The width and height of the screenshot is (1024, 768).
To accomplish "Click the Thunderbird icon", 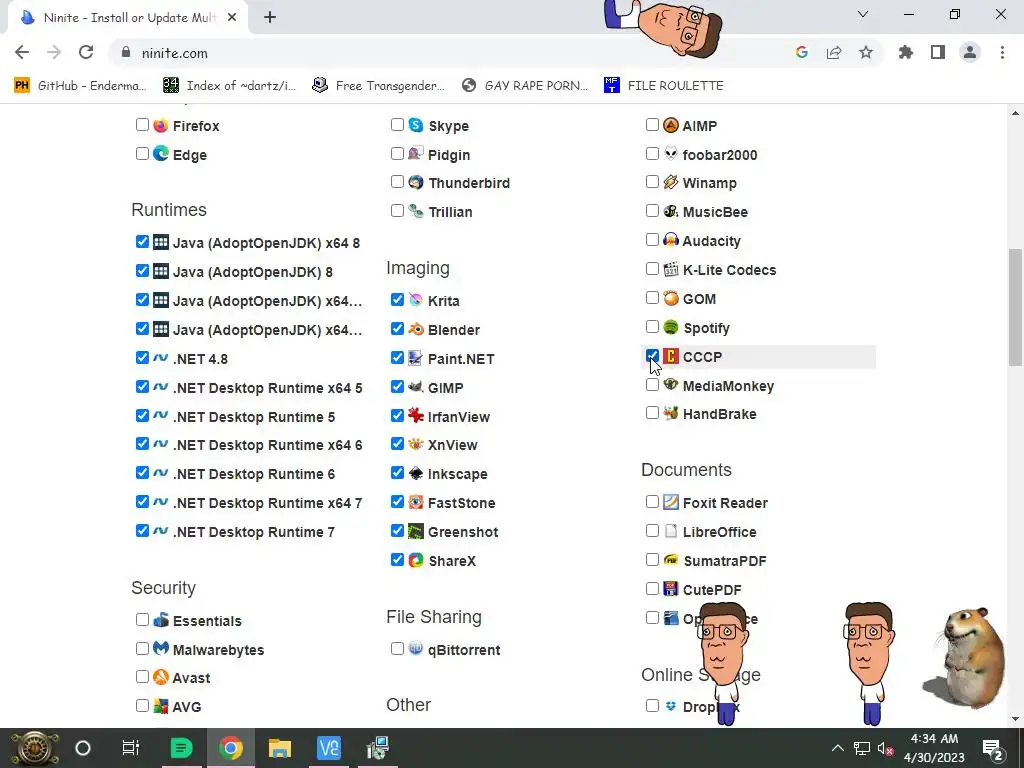I will click(416, 183).
